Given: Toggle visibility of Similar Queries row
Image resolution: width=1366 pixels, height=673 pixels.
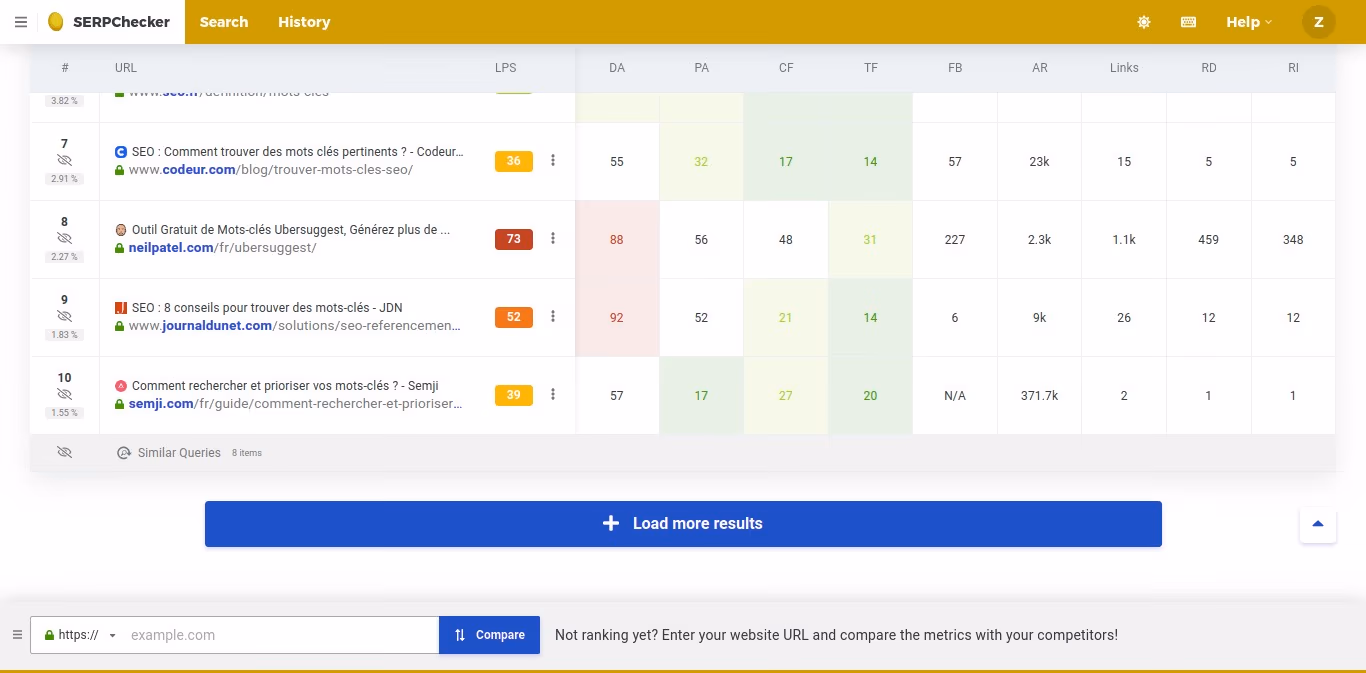Looking at the screenshot, I should point(65,453).
